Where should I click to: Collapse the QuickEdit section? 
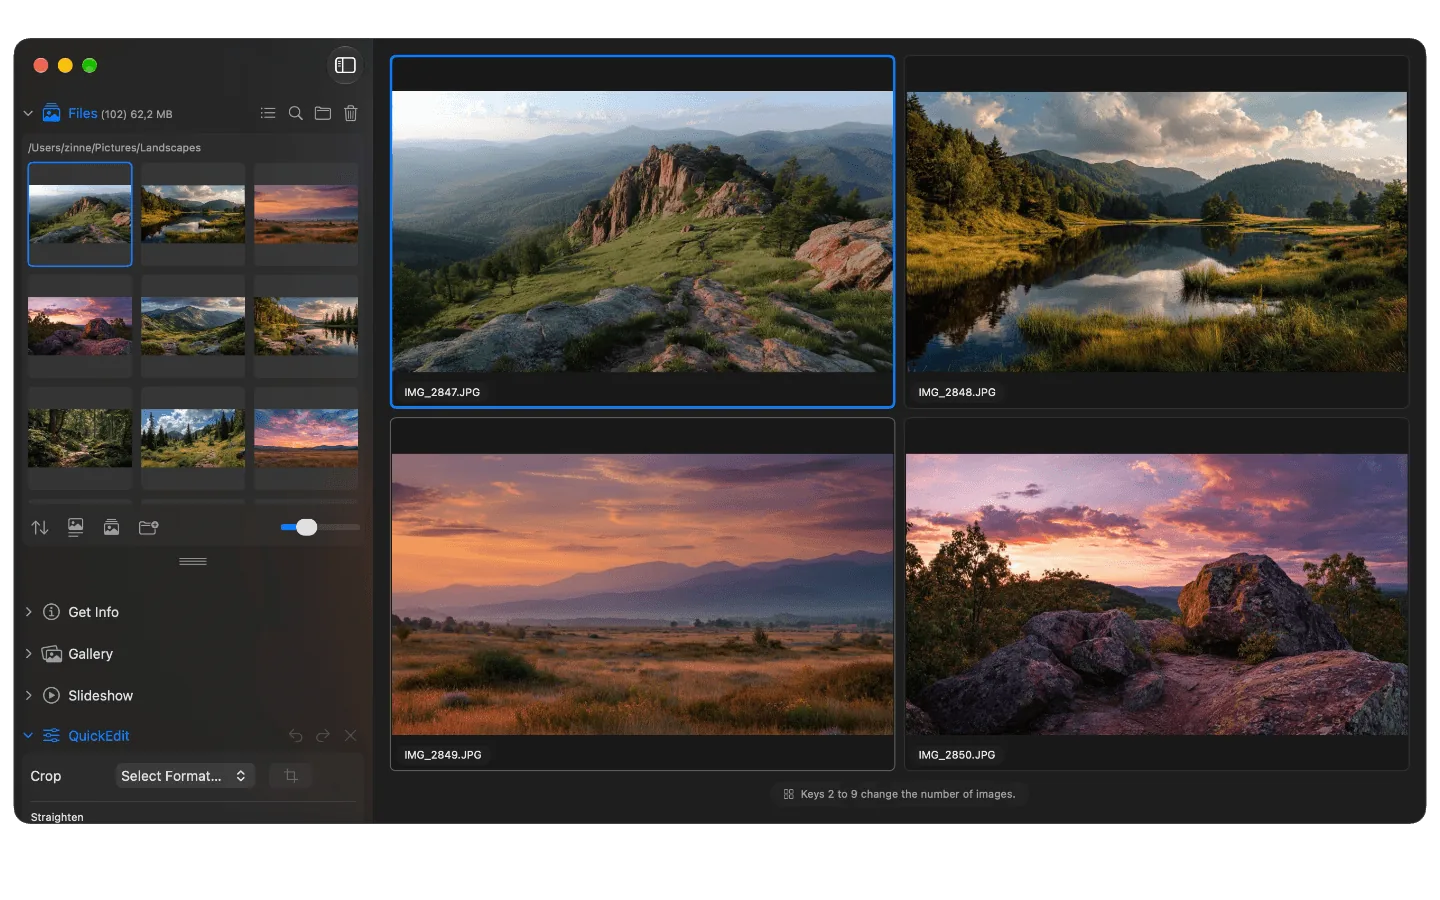(x=28, y=736)
